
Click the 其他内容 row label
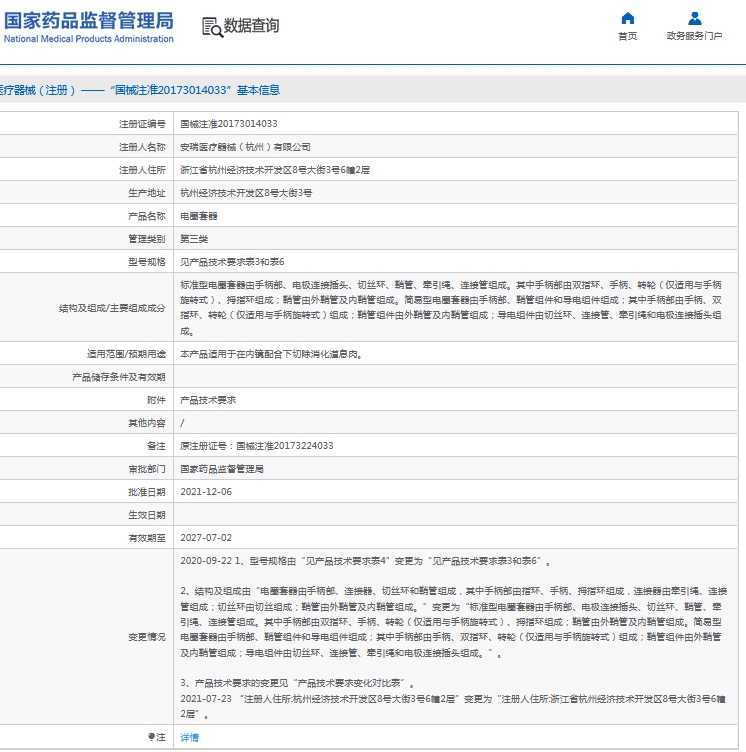[x=147, y=423]
